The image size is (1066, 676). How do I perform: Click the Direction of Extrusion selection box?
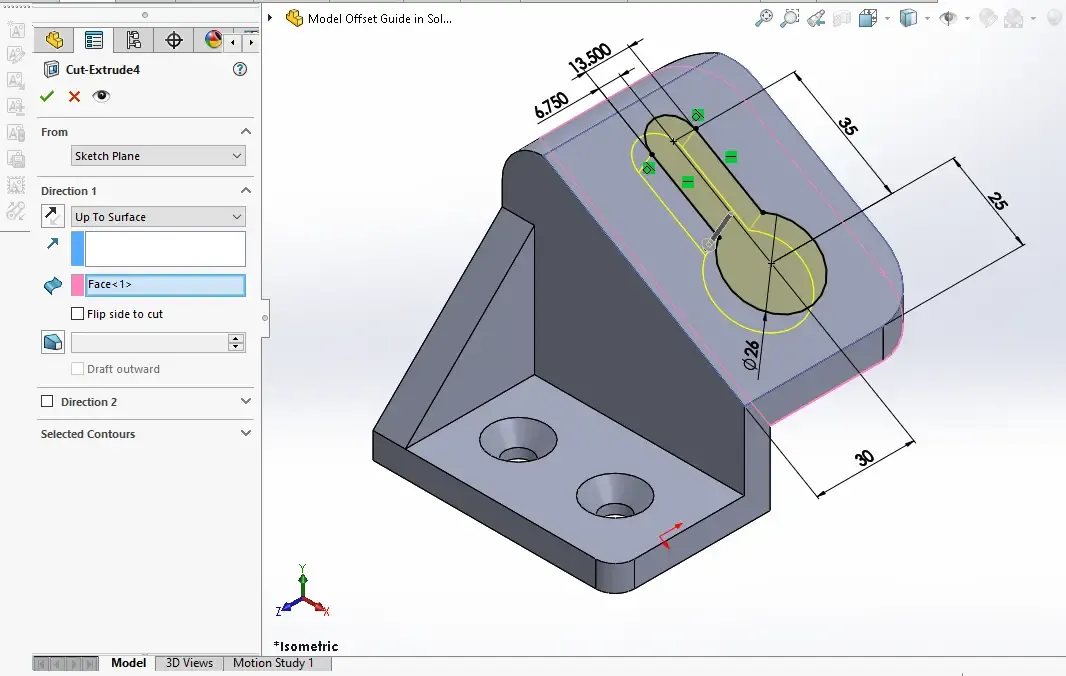pos(165,249)
